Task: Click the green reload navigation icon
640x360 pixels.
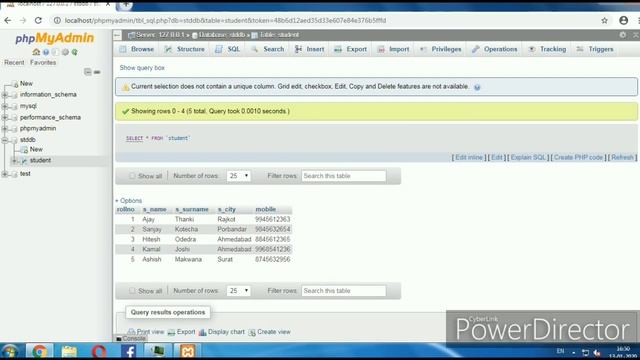Action: (75, 52)
